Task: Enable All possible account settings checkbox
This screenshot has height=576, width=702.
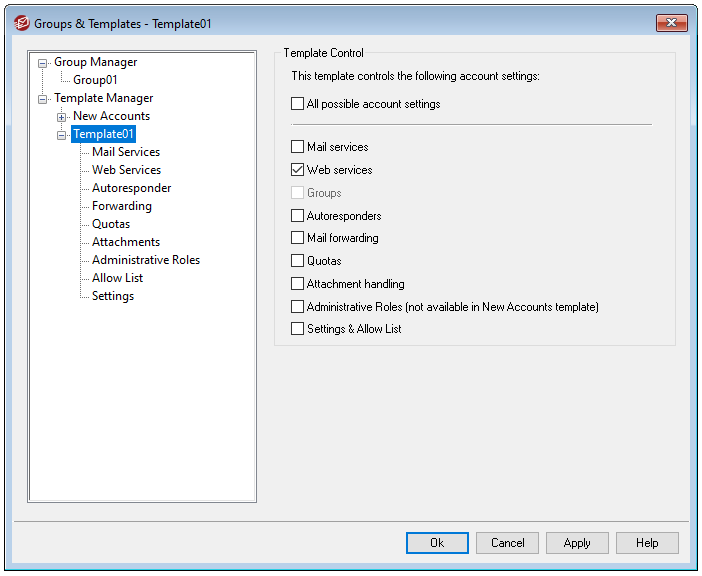Action: point(297,104)
